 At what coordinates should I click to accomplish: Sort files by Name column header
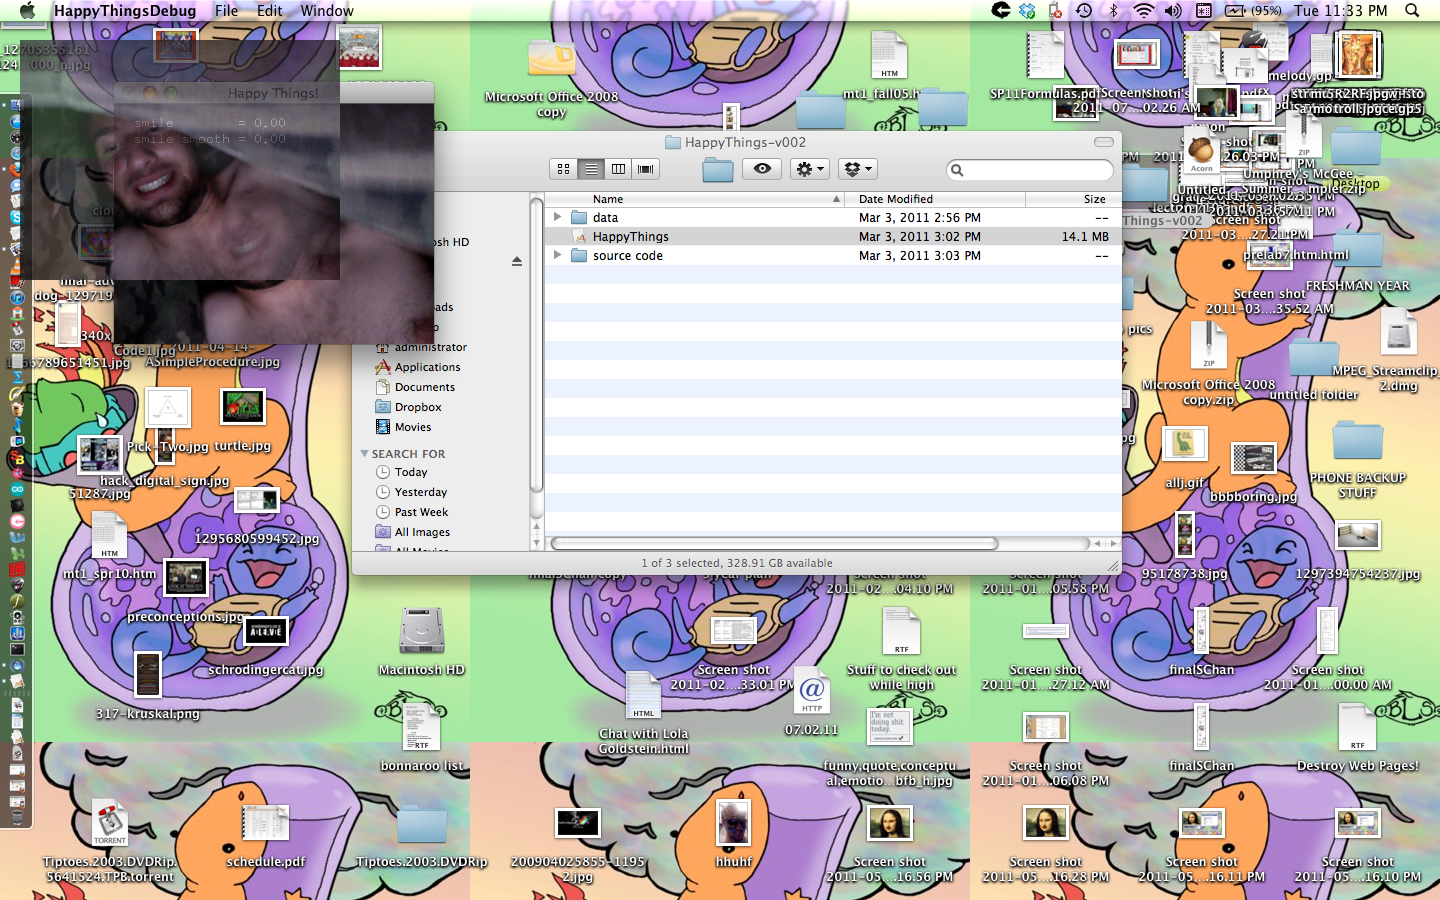(697, 199)
